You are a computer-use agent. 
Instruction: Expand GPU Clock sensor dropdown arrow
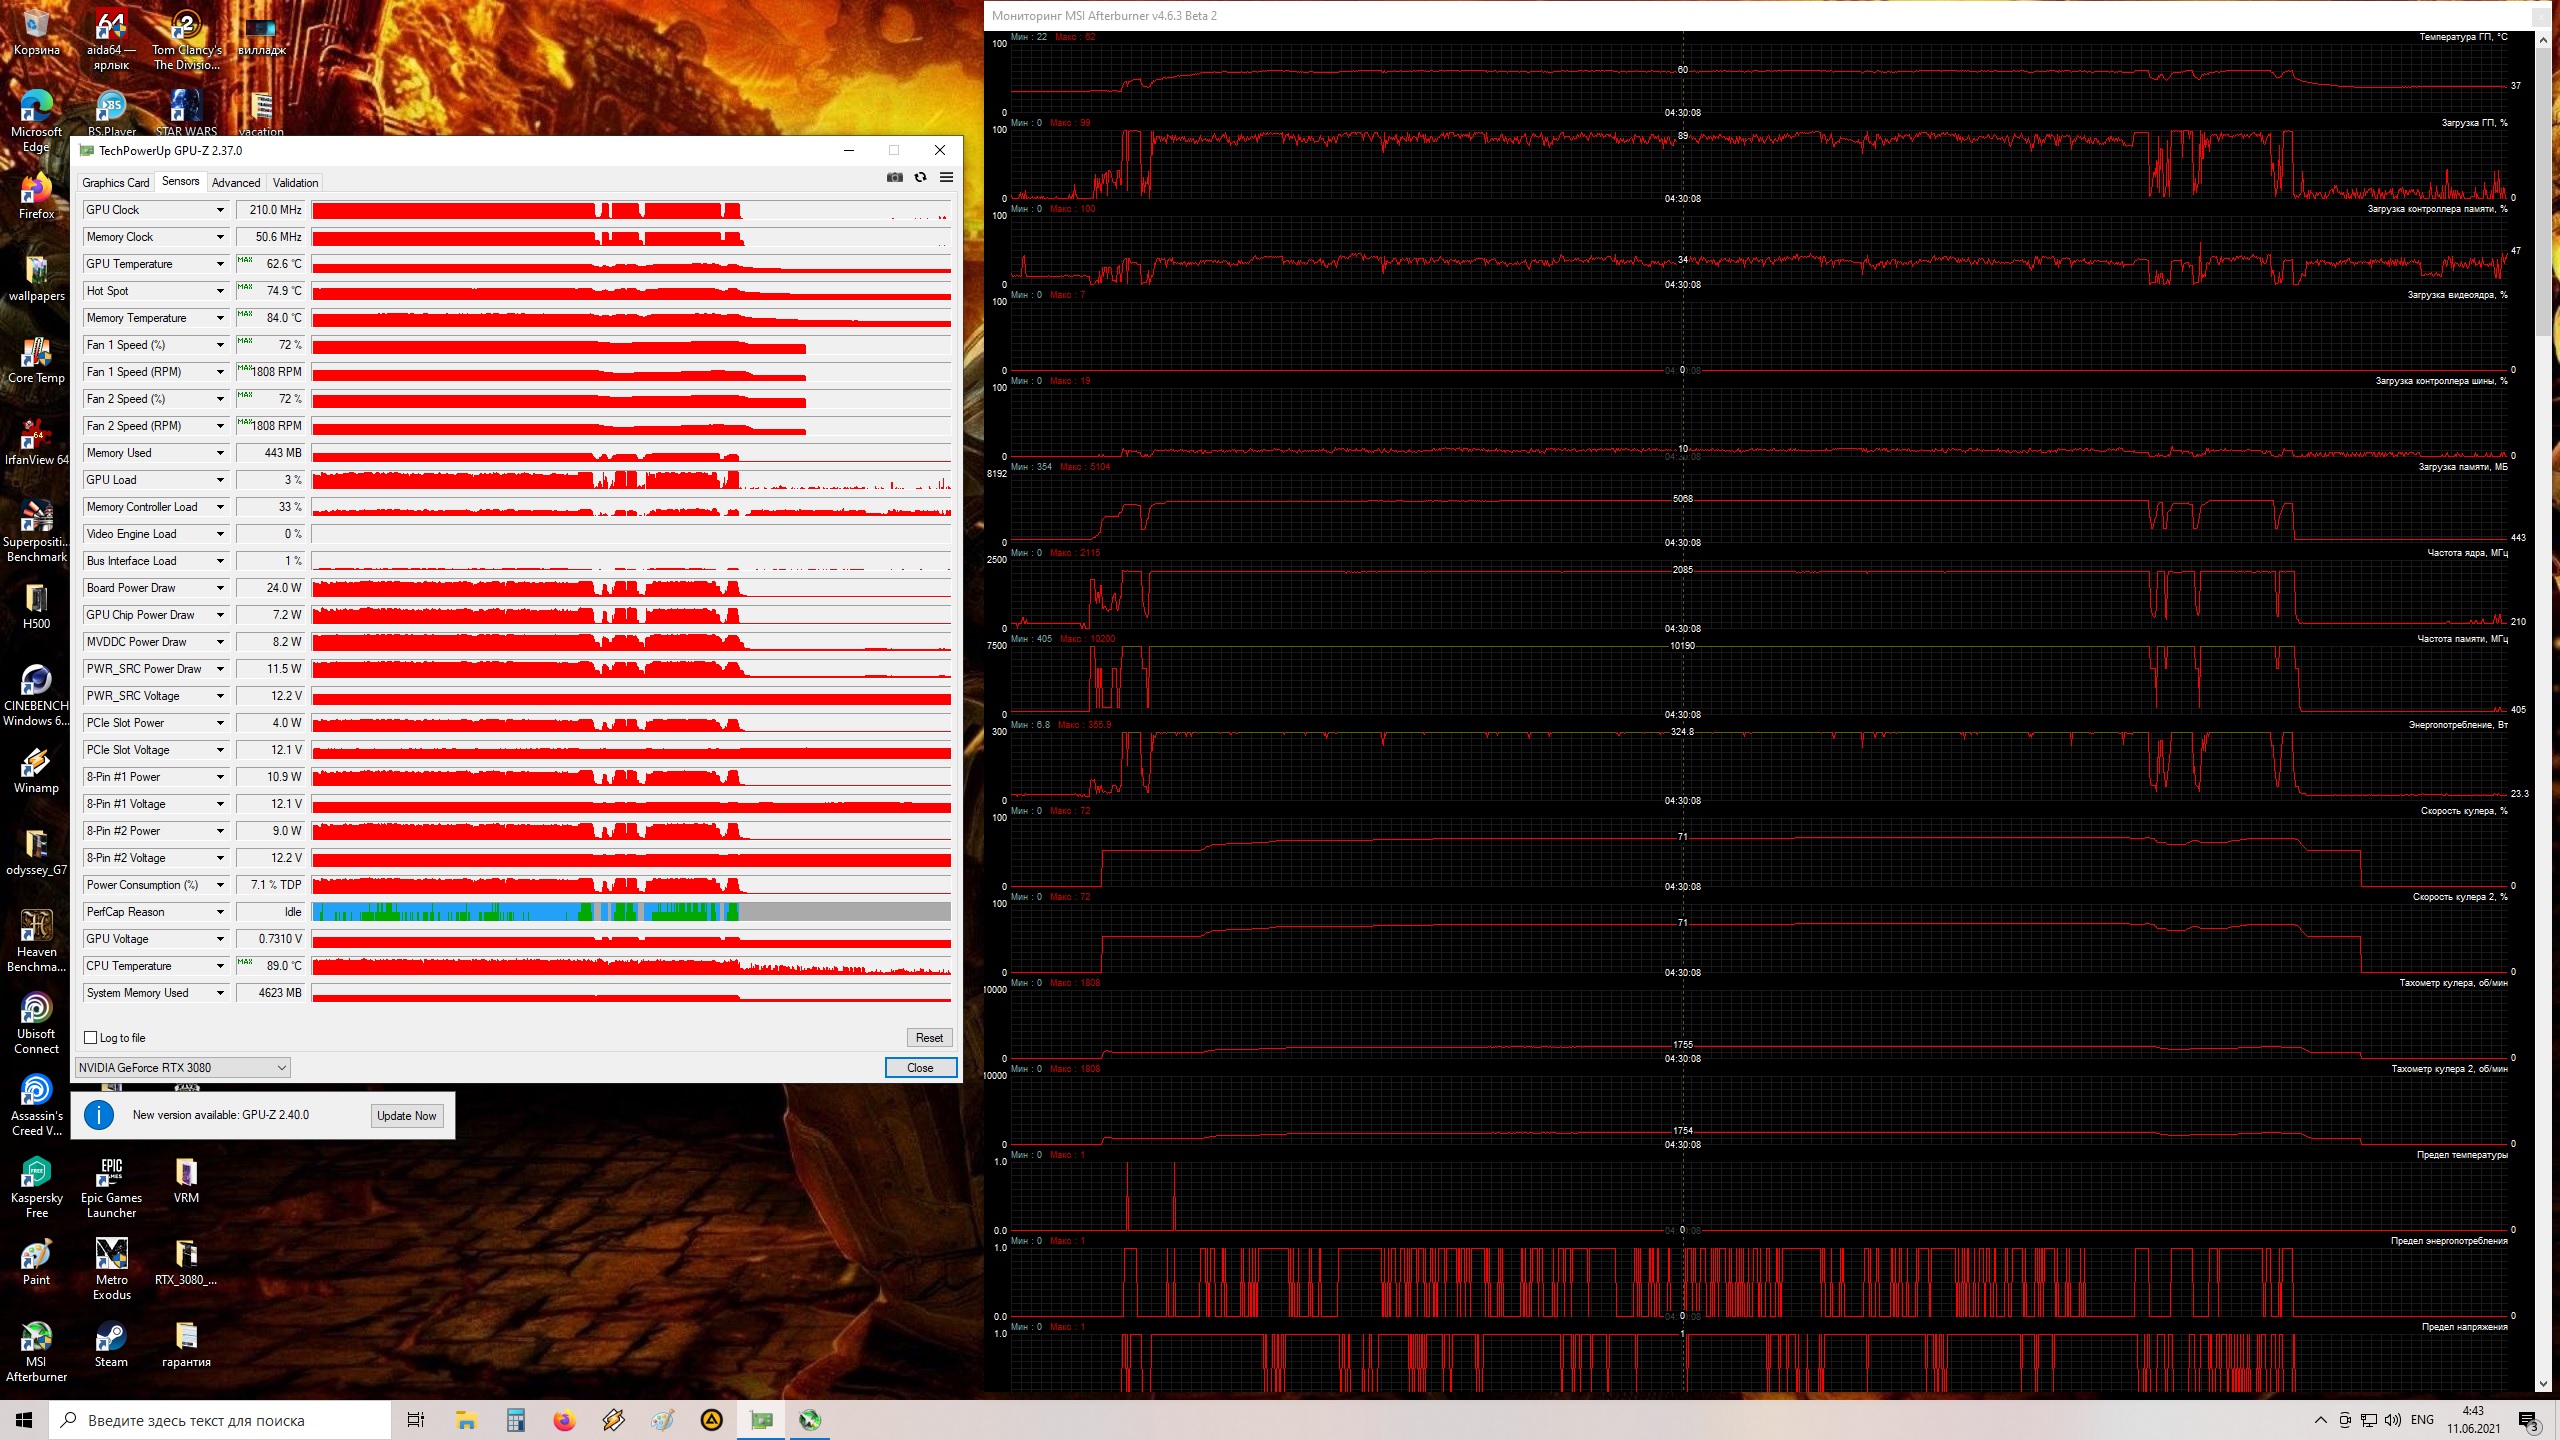pyautogui.click(x=220, y=210)
